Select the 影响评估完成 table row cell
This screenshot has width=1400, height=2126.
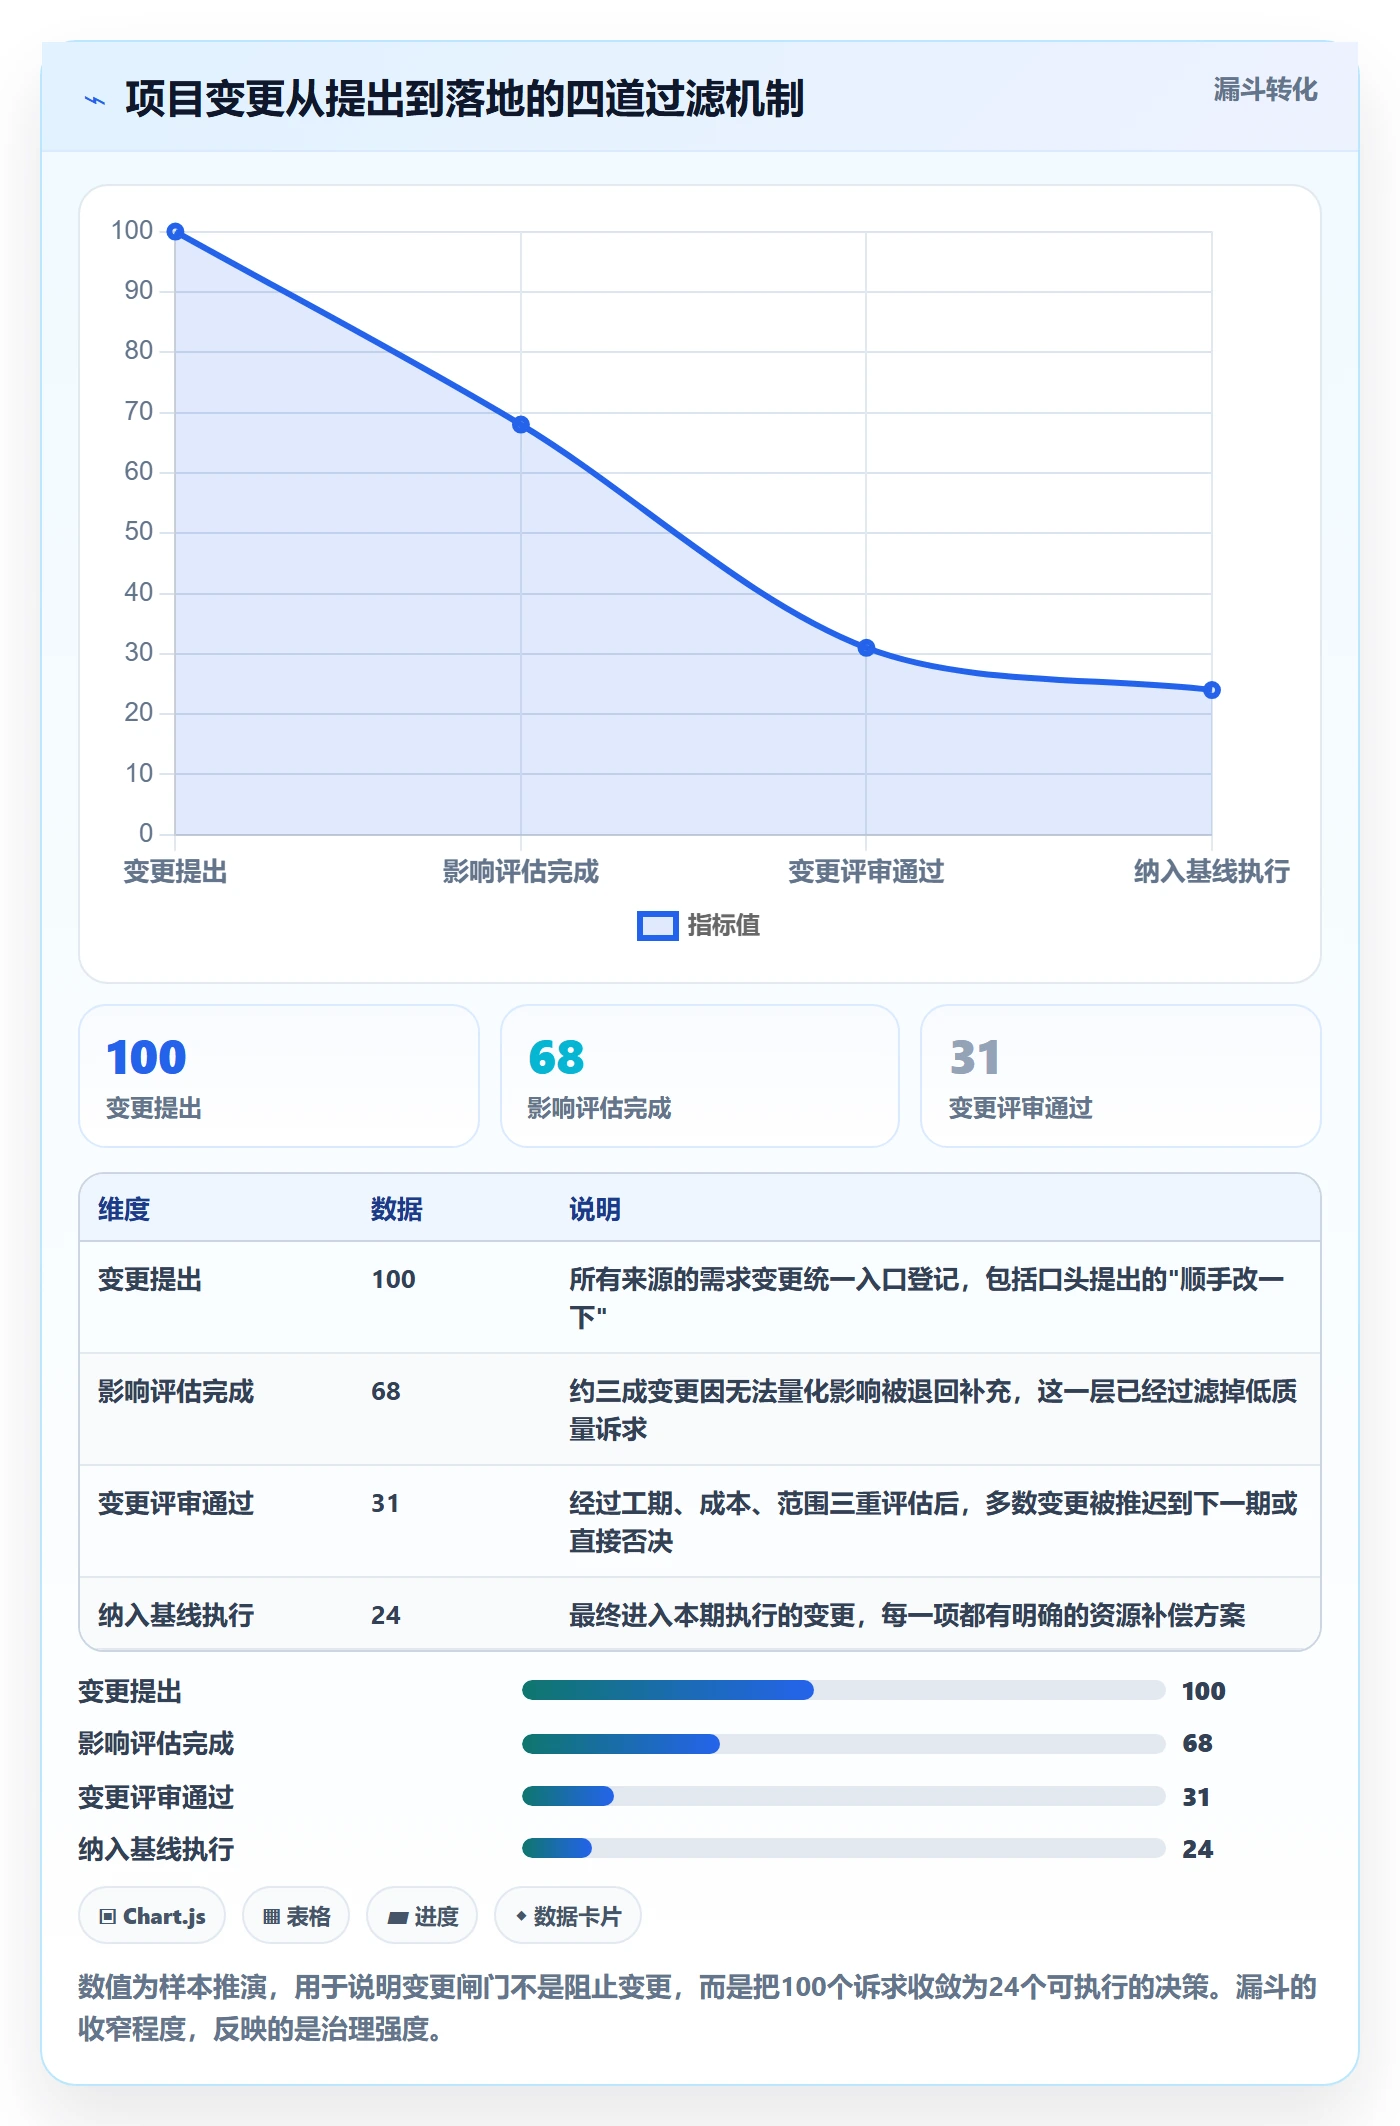tap(176, 1391)
